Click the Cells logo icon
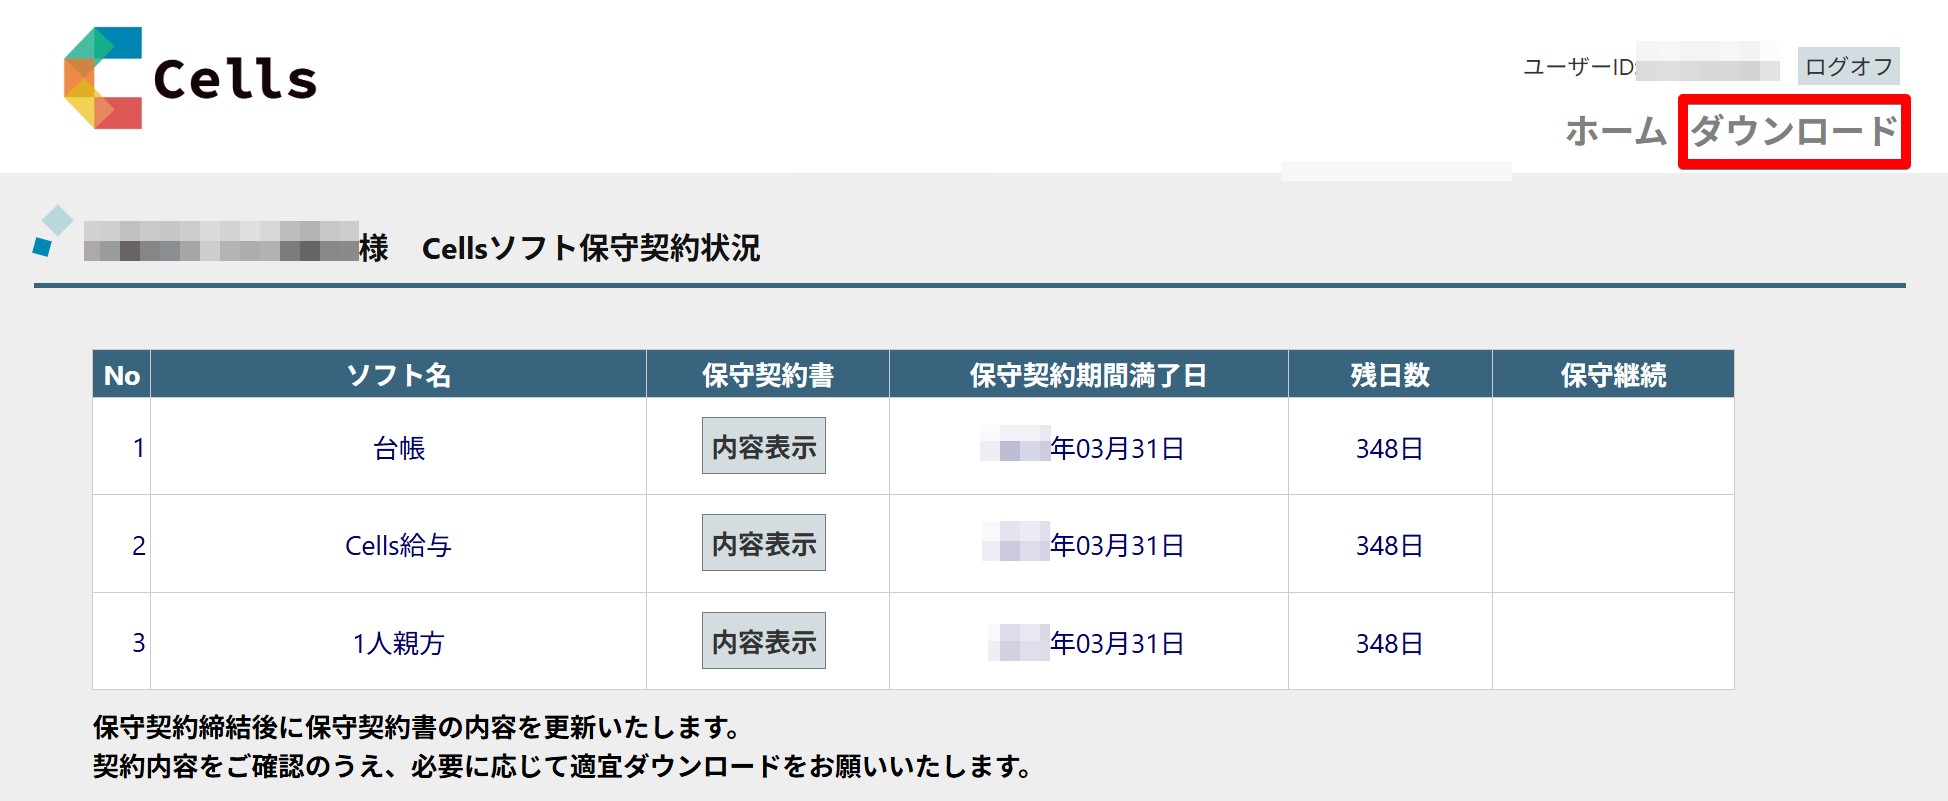The height and width of the screenshot is (801, 1948). click(x=103, y=78)
